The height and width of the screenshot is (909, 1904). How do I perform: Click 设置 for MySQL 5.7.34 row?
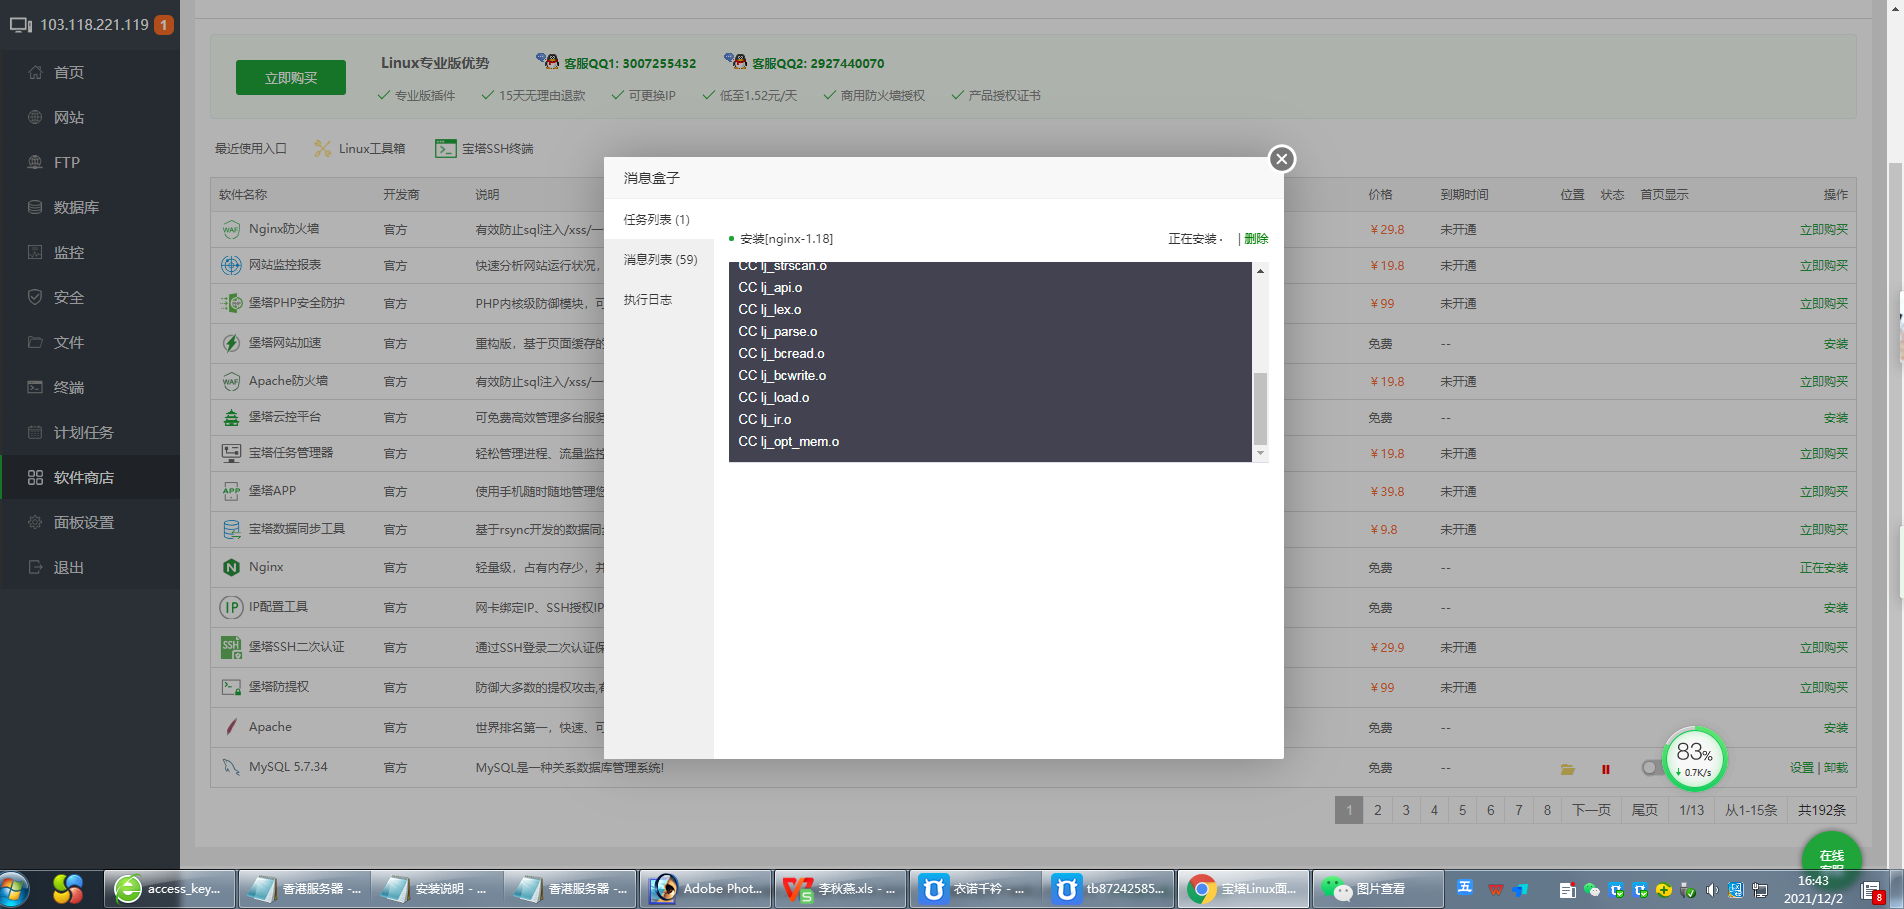coord(1801,767)
